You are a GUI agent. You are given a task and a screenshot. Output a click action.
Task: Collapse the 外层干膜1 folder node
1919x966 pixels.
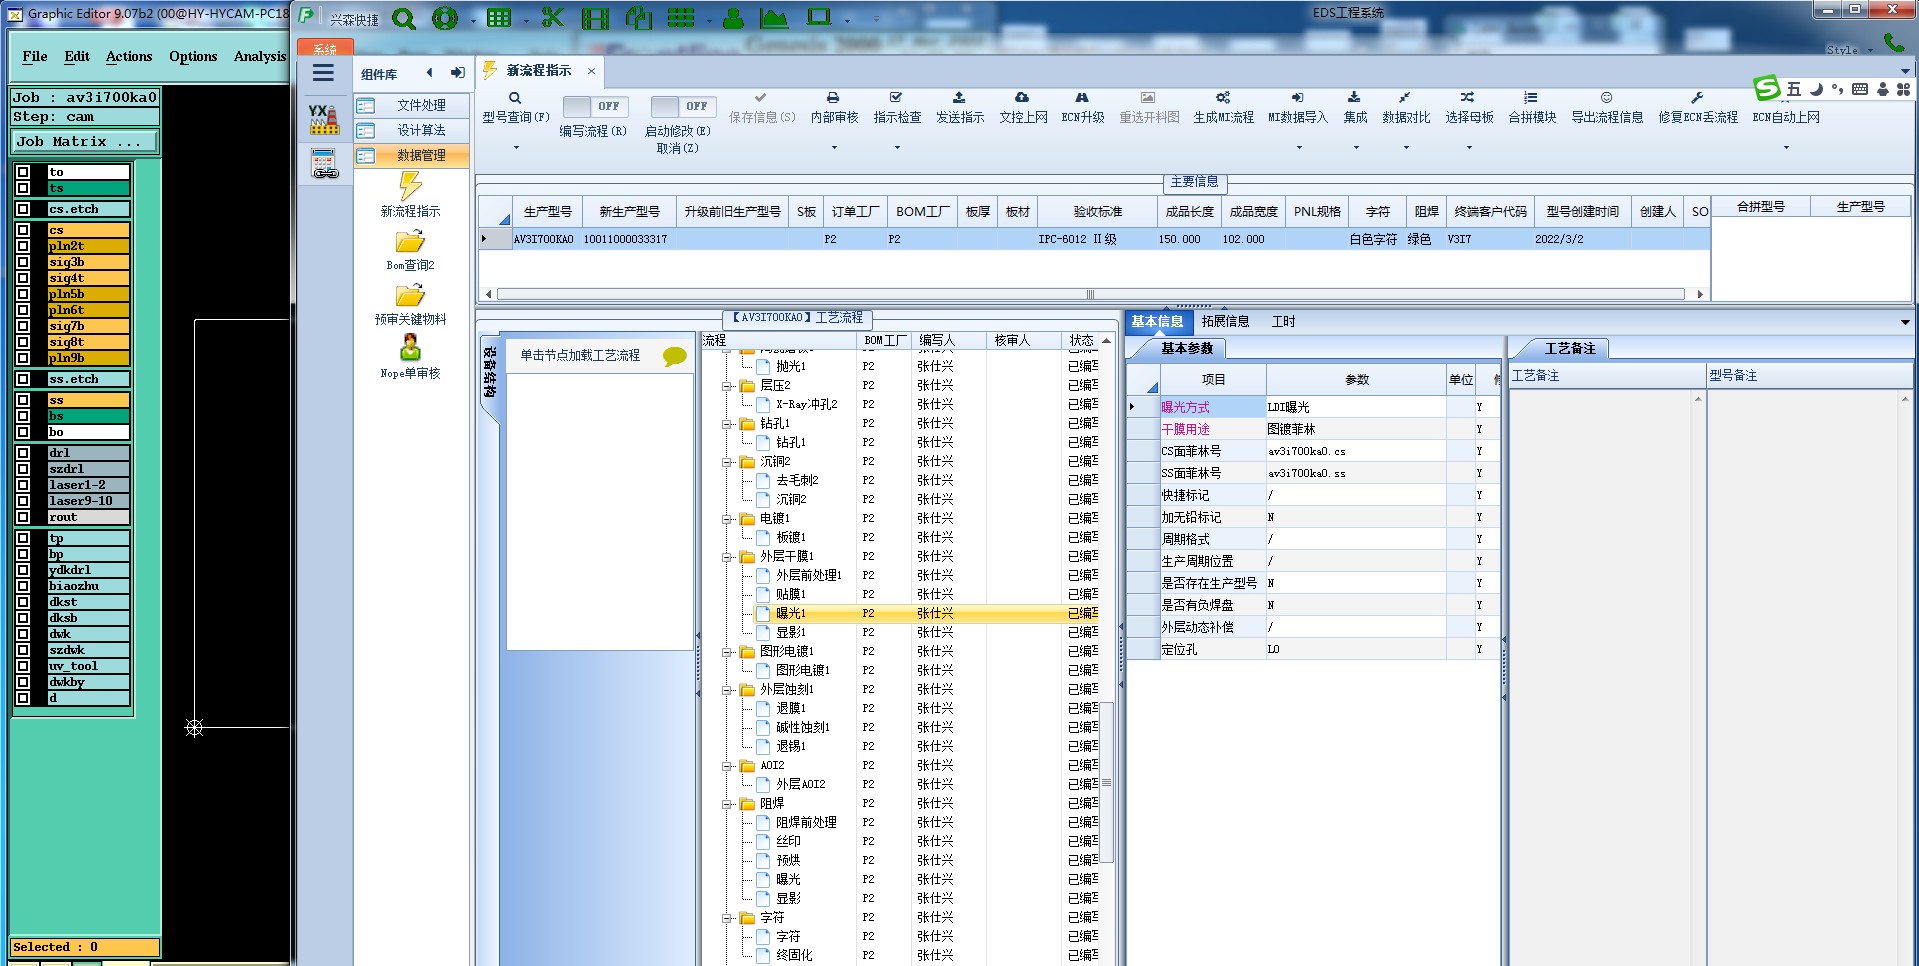pyautogui.click(x=727, y=556)
